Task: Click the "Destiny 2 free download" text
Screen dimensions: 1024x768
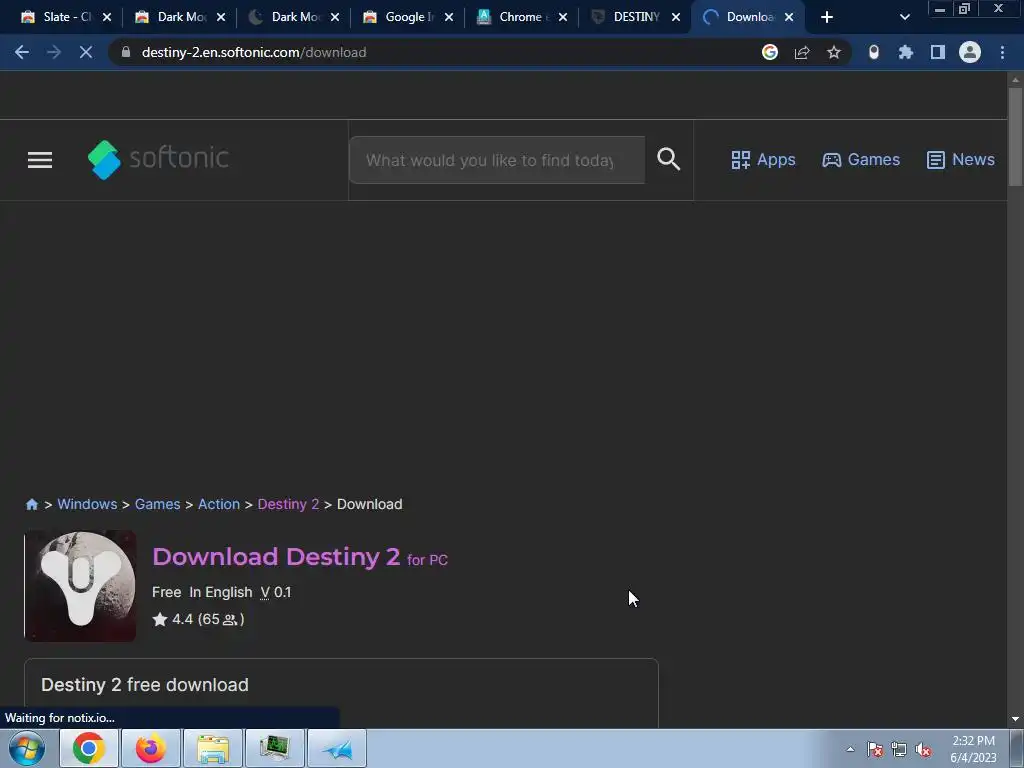Action: click(145, 684)
